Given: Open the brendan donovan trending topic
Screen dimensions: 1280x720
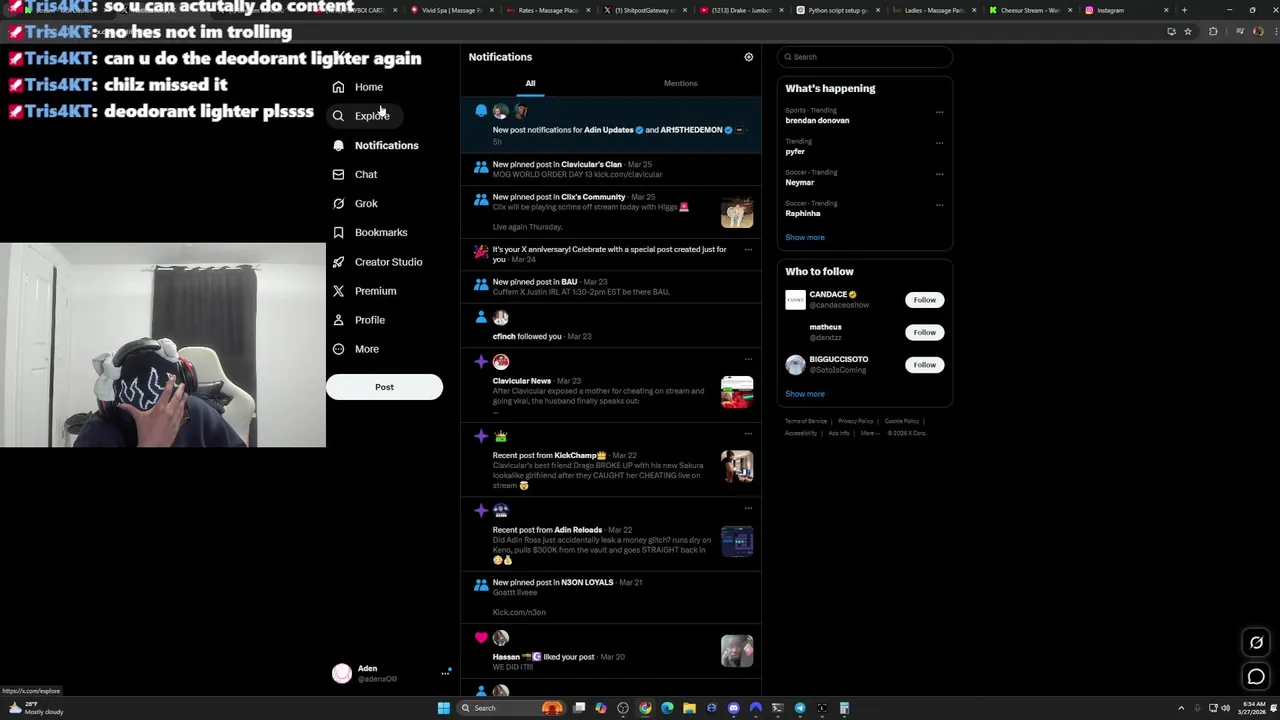Looking at the screenshot, I should pos(817,120).
